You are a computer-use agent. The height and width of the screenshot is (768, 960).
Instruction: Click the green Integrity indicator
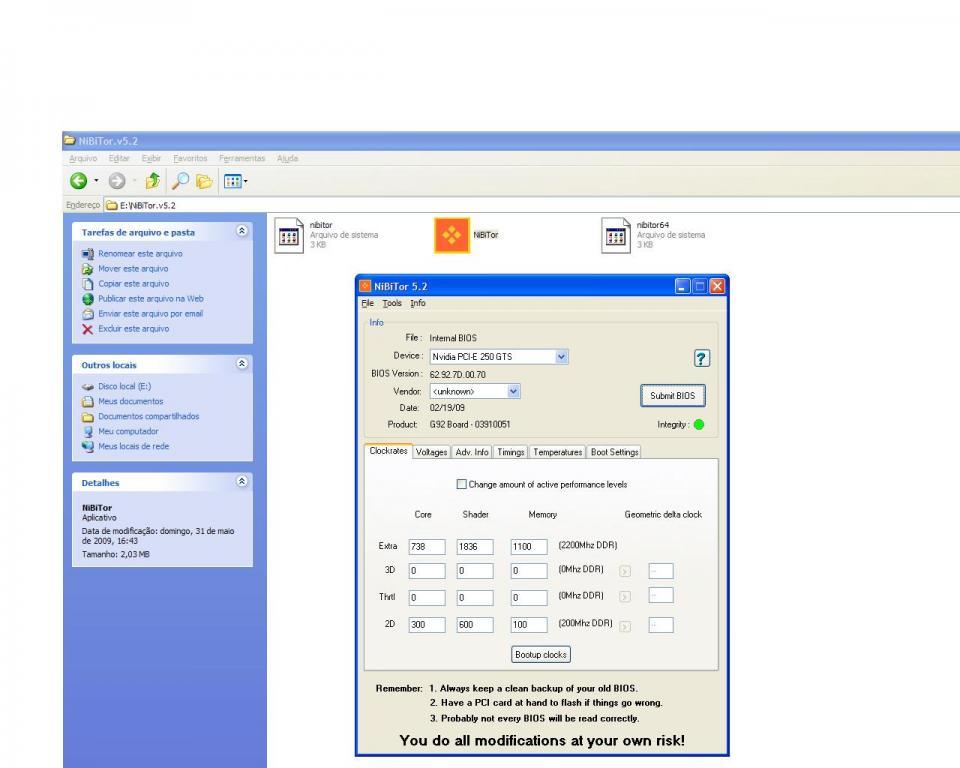pos(699,424)
